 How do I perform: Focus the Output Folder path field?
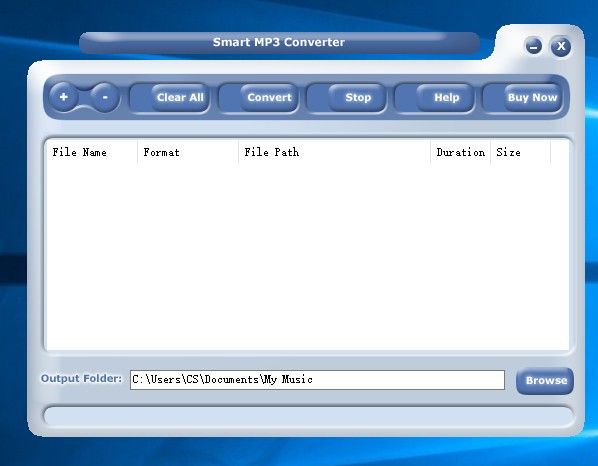click(x=317, y=380)
